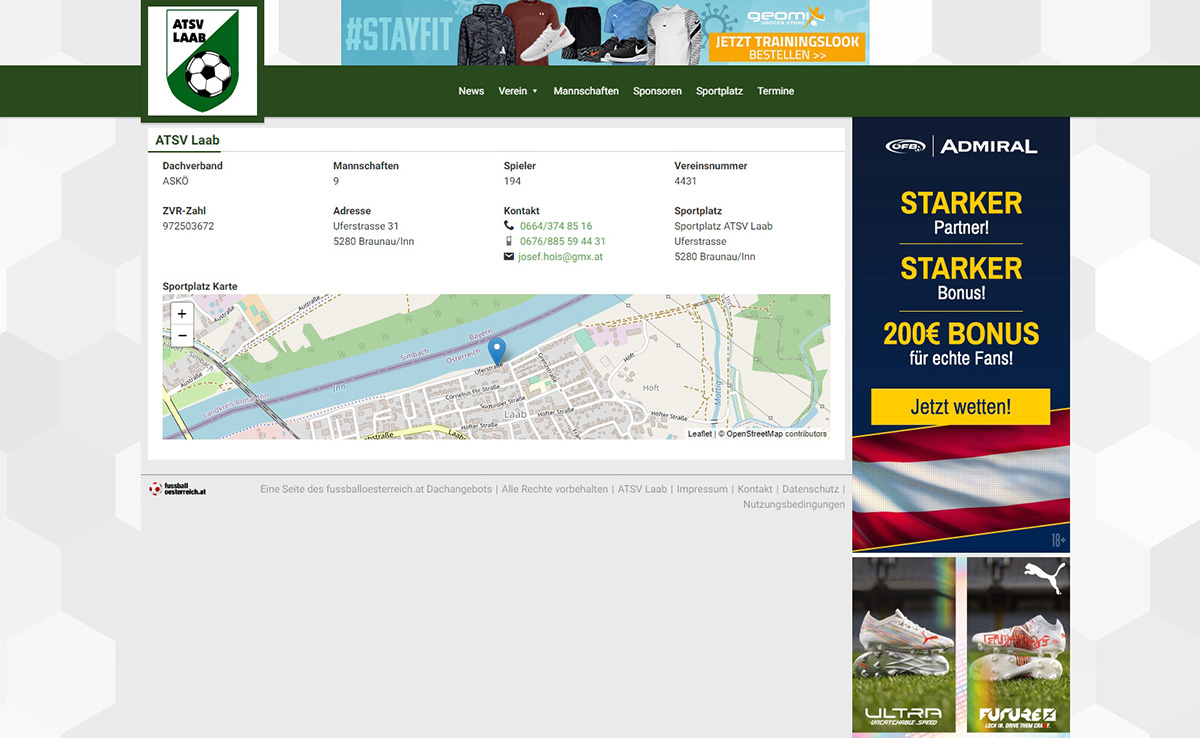
Task: Click the Puma Ultra boot ad image
Action: [904, 645]
